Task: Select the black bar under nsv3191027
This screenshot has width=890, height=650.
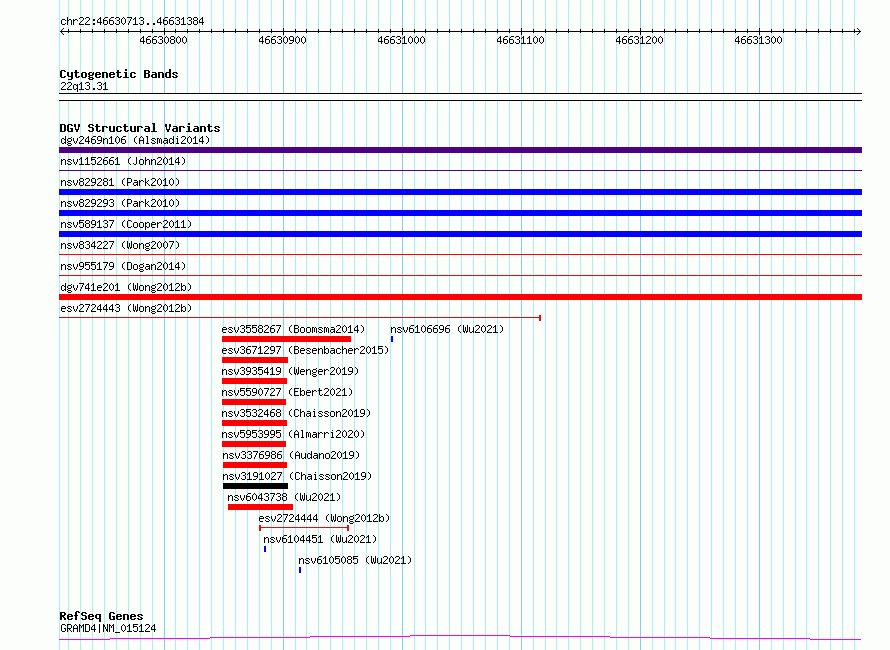Action: [255, 486]
